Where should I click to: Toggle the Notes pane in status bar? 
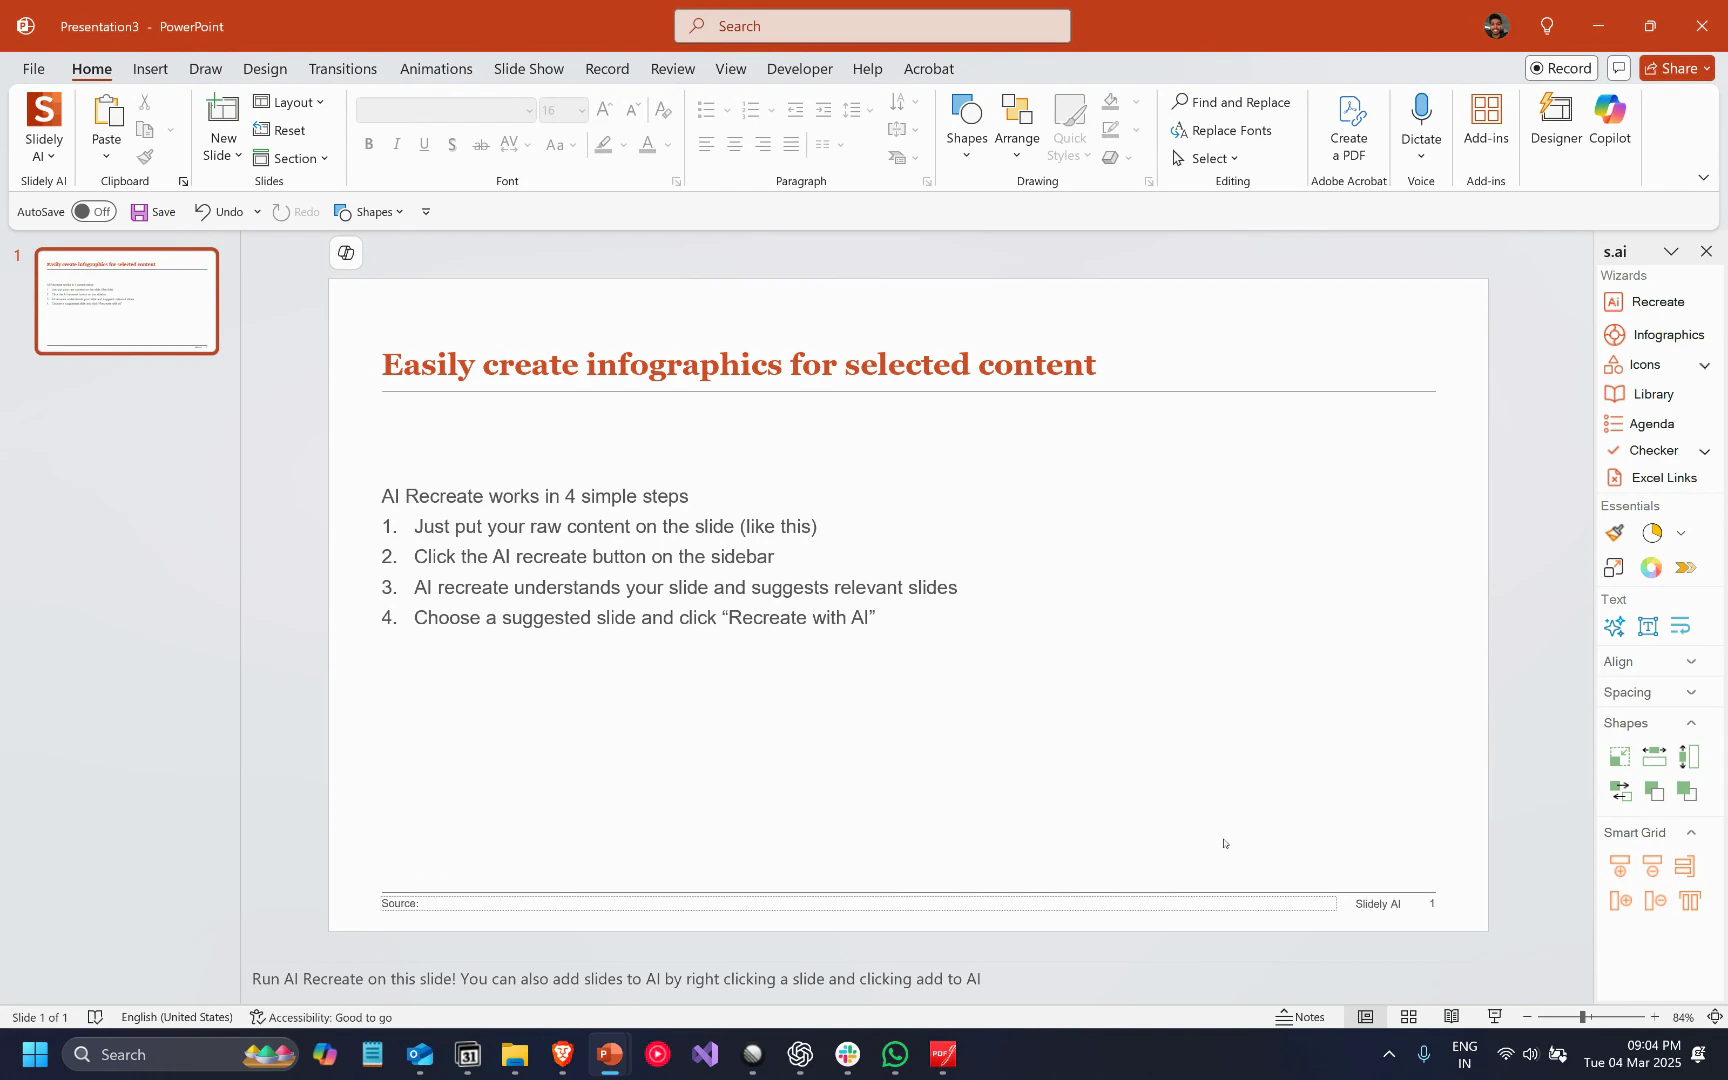click(x=1301, y=1017)
